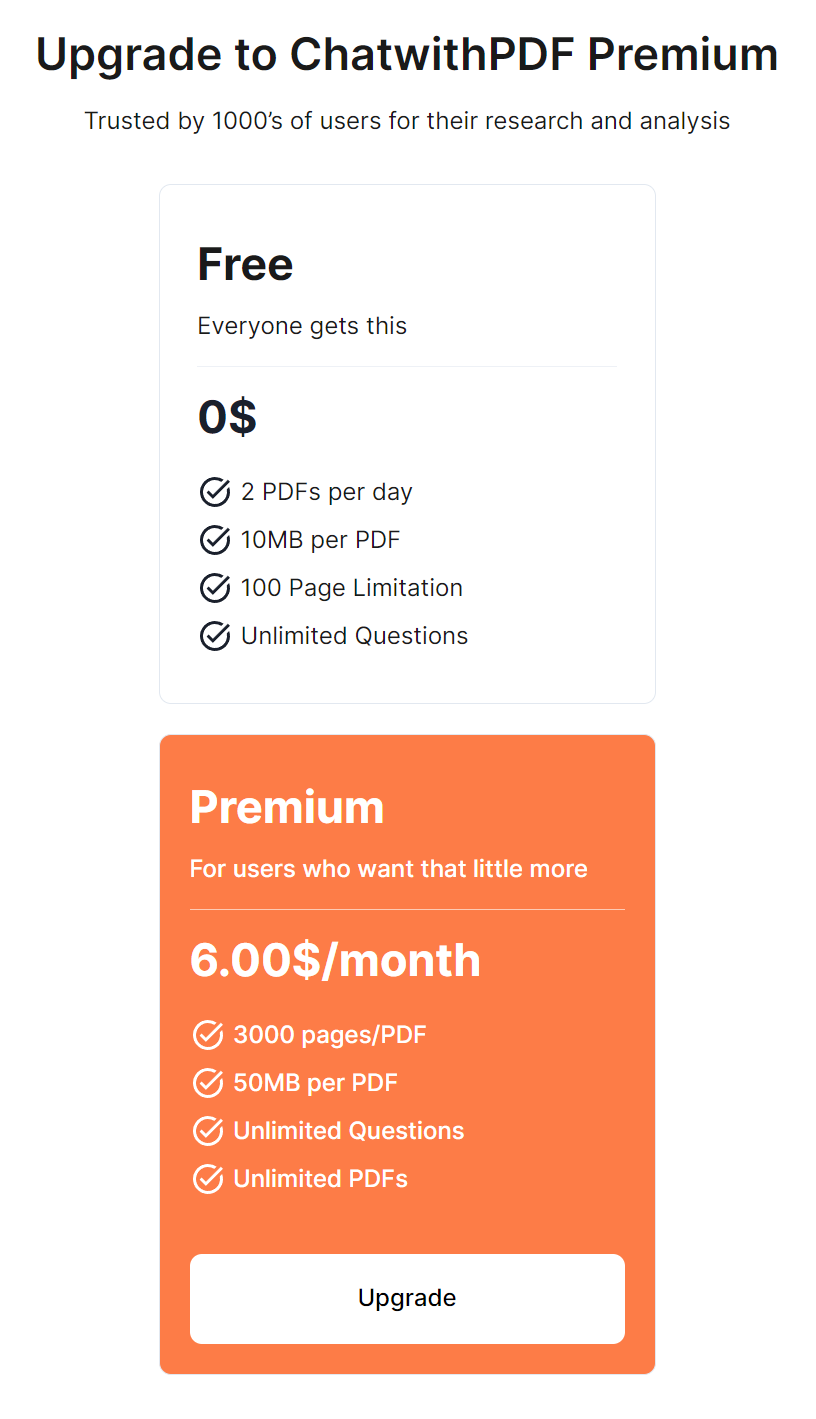Click Free plan's Unlimited Questions checkmark icon
This screenshot has width=816, height=1419.
point(215,636)
